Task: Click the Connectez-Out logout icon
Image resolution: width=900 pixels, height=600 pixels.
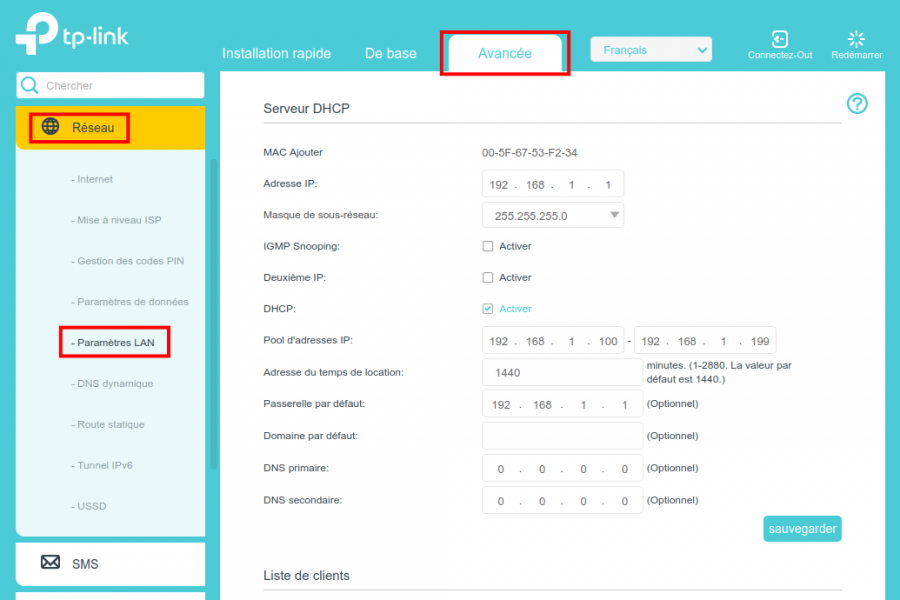Action: pos(779,39)
